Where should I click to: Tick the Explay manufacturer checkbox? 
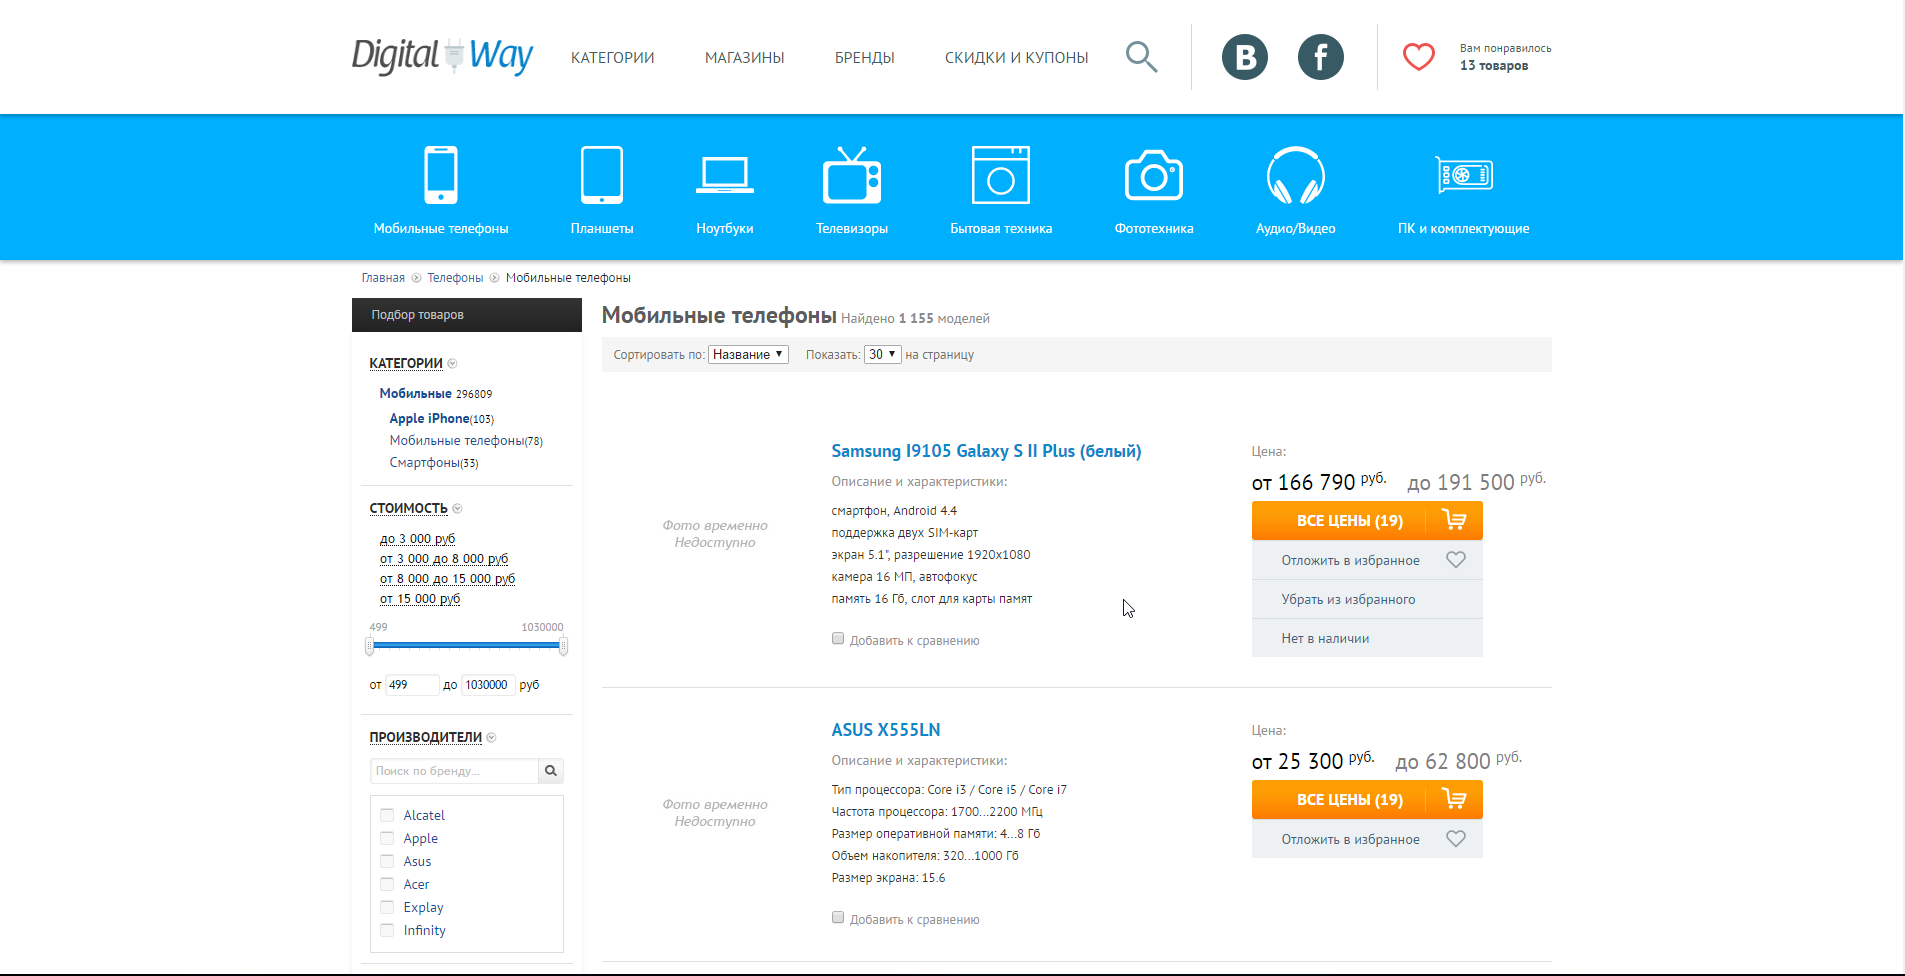pyautogui.click(x=387, y=907)
